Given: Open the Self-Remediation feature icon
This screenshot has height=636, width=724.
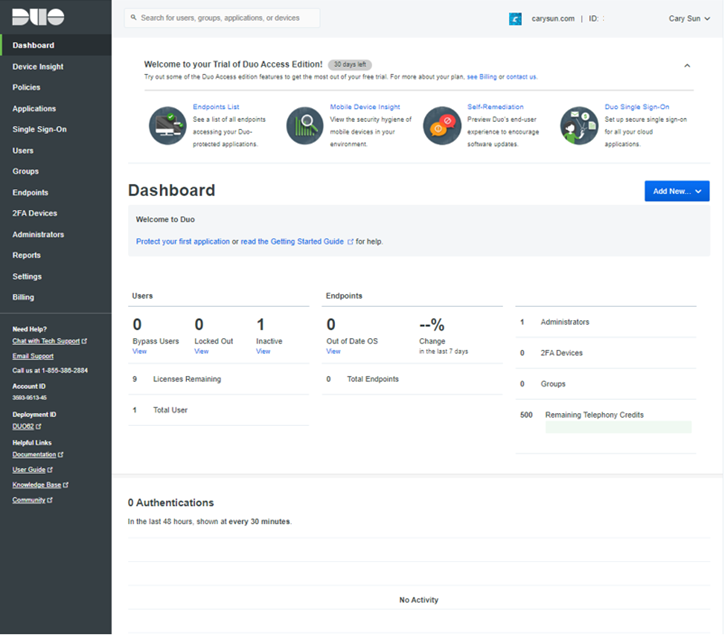Looking at the screenshot, I should coord(442,126).
